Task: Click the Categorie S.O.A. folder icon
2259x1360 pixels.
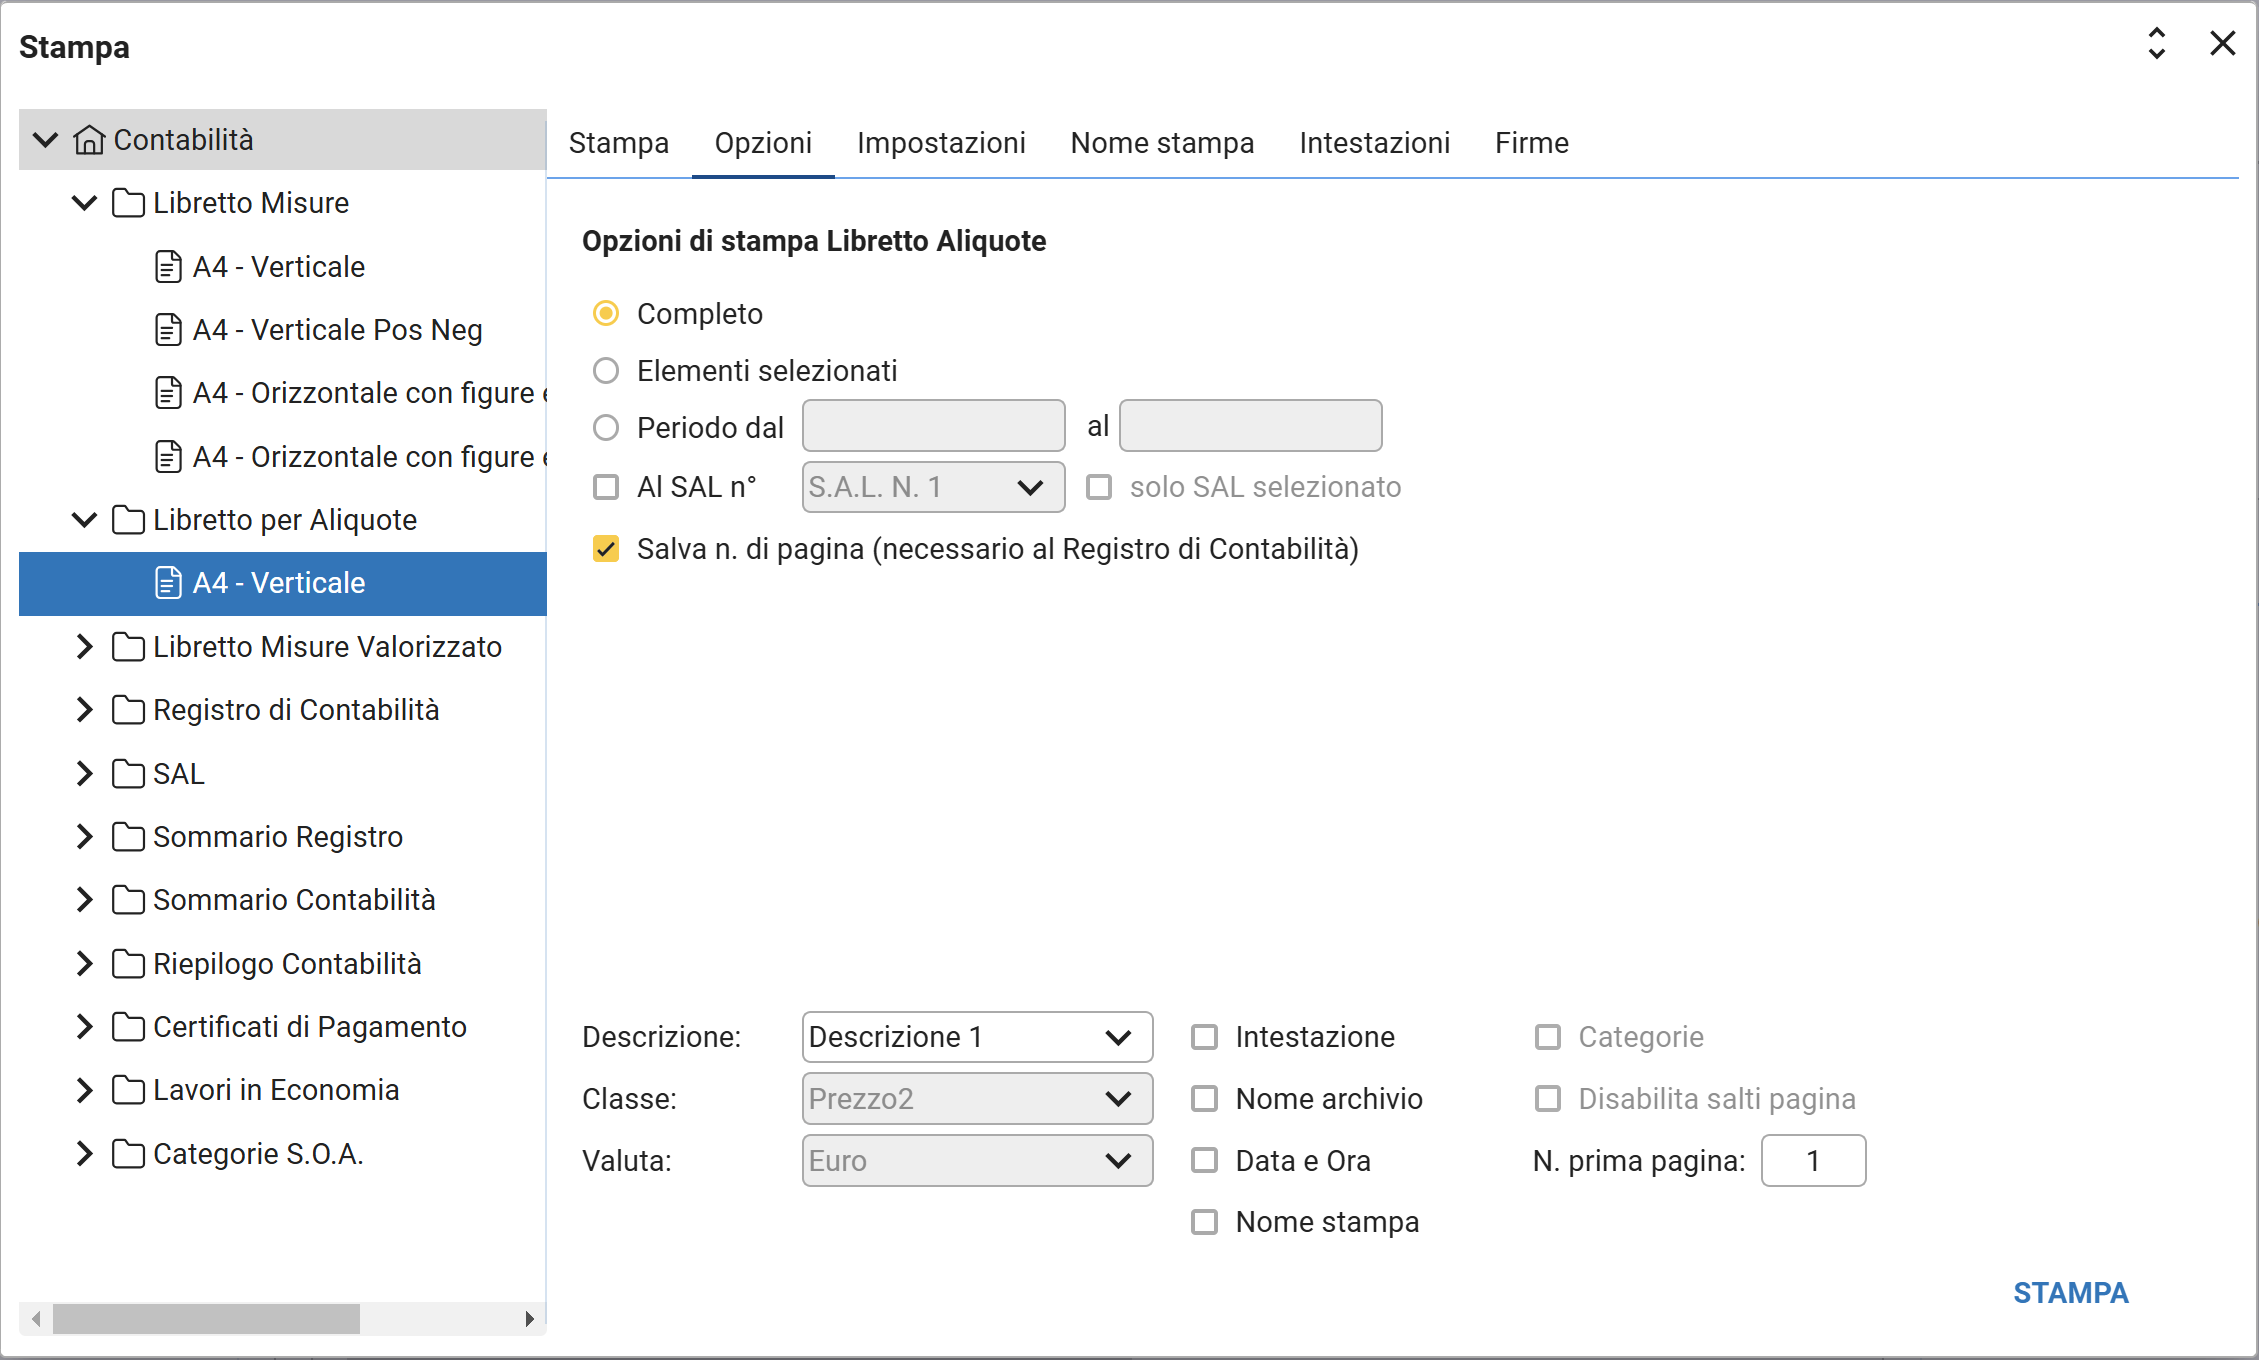Action: tap(128, 1154)
